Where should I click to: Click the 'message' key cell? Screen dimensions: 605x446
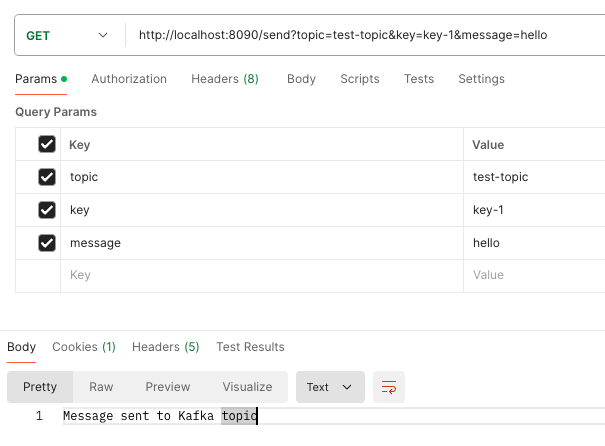(262, 243)
